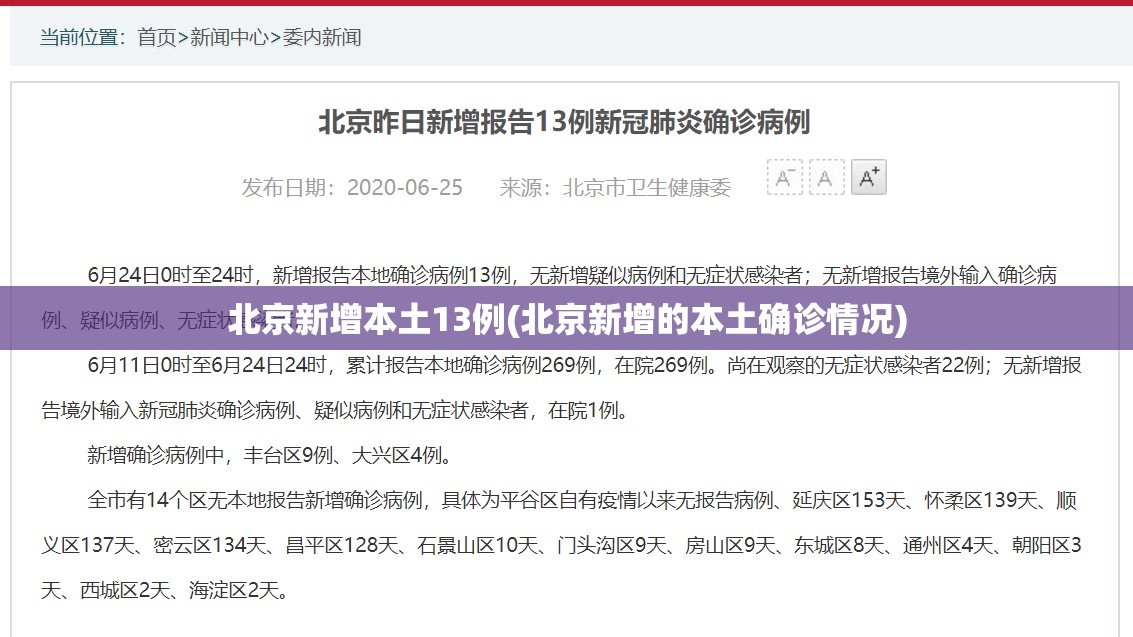The width and height of the screenshot is (1133, 637).
Task: Click the increase font size A+ icon
Action: pos(869,178)
